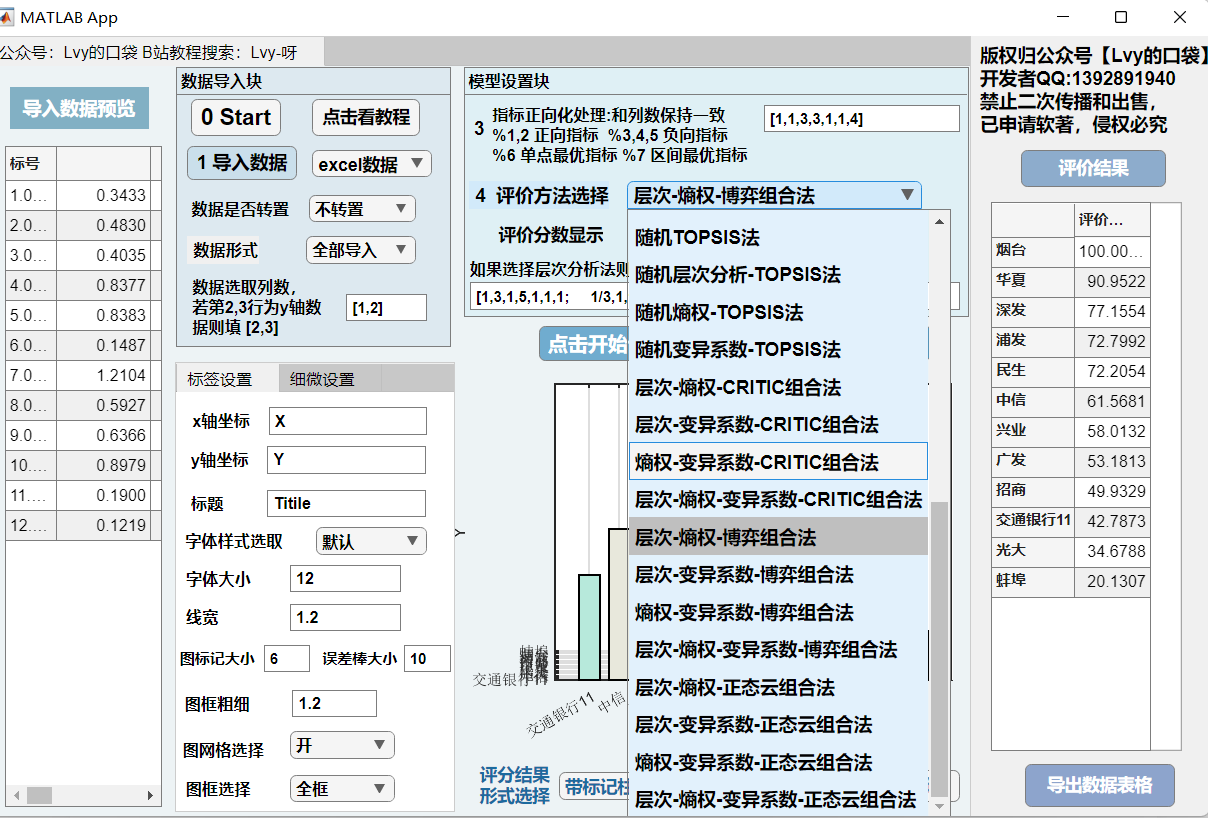This screenshot has height=818, width=1208.
Task: Click the 0 Start button
Action: [x=236, y=117]
